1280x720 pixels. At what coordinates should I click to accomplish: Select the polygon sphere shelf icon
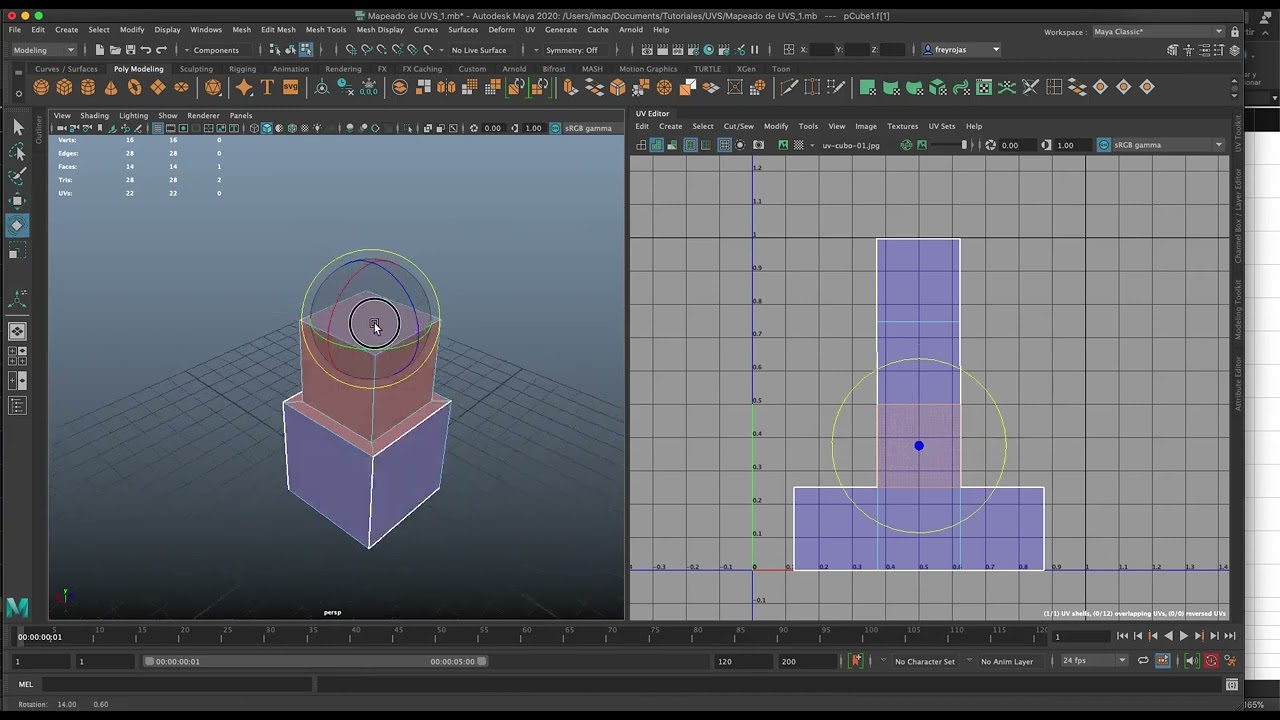(x=41, y=88)
